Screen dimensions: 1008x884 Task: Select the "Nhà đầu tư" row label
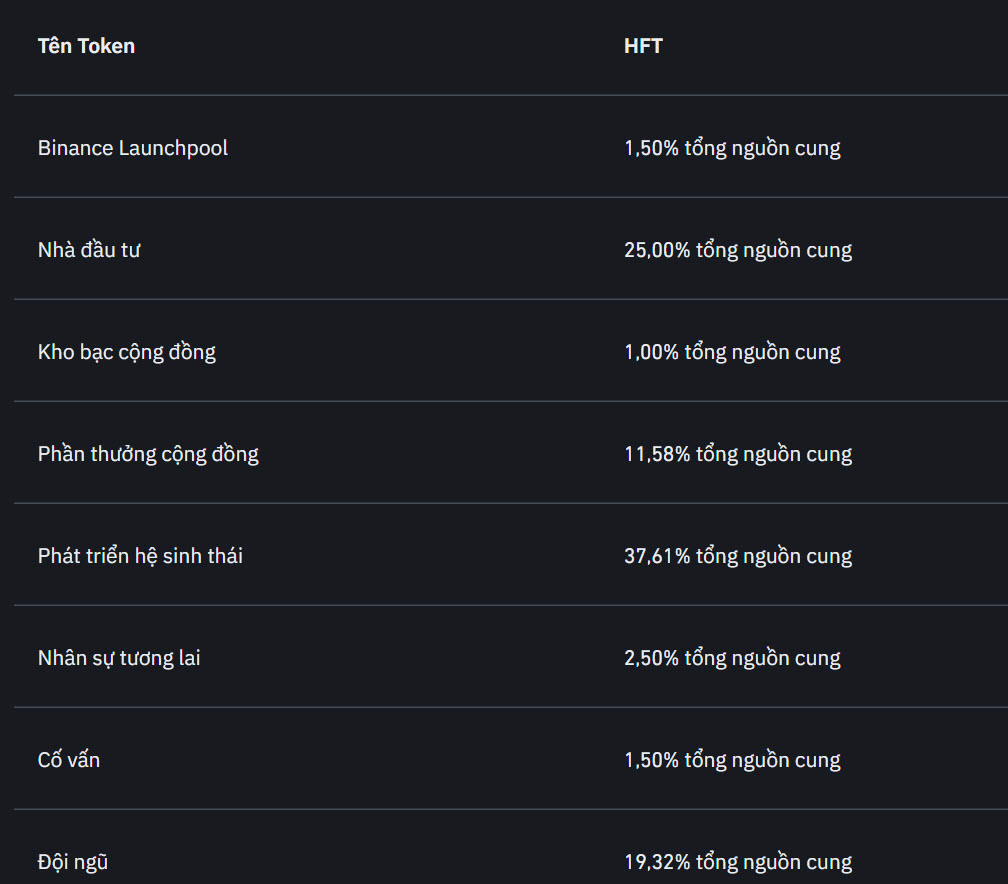coord(89,249)
